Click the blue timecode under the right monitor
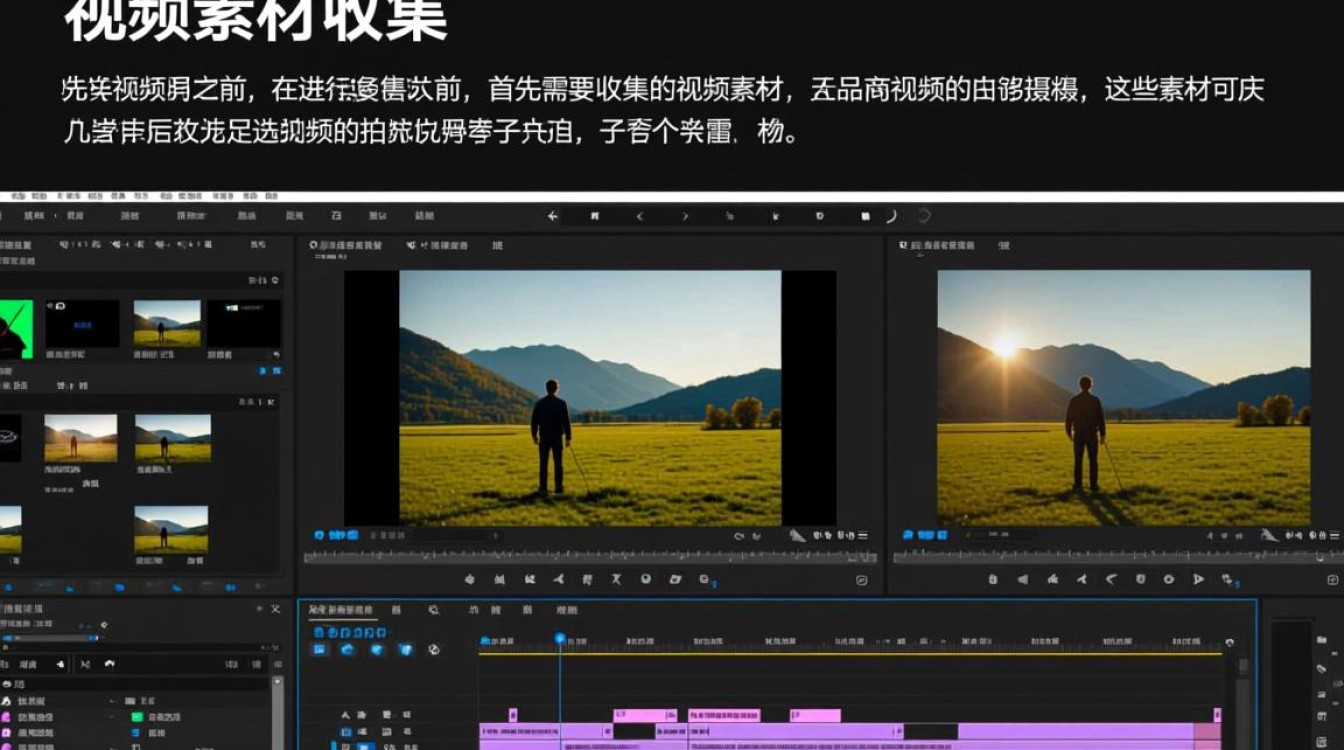This screenshot has width=1344, height=750. pyautogui.click(x=926, y=536)
